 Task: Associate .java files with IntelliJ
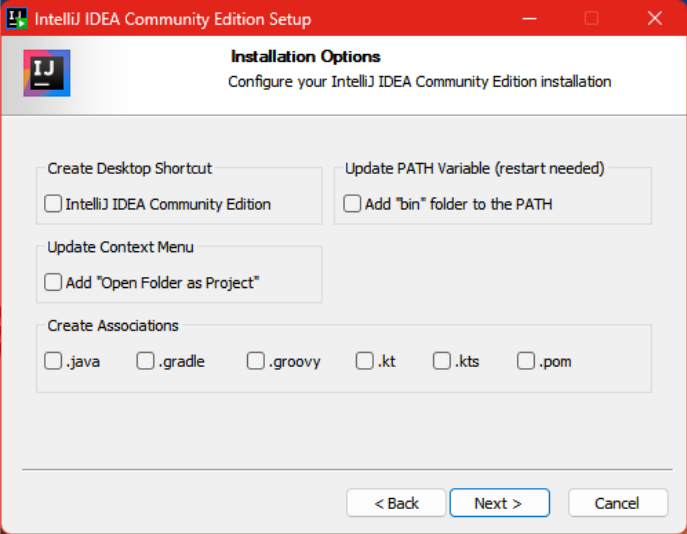[x=53, y=361]
